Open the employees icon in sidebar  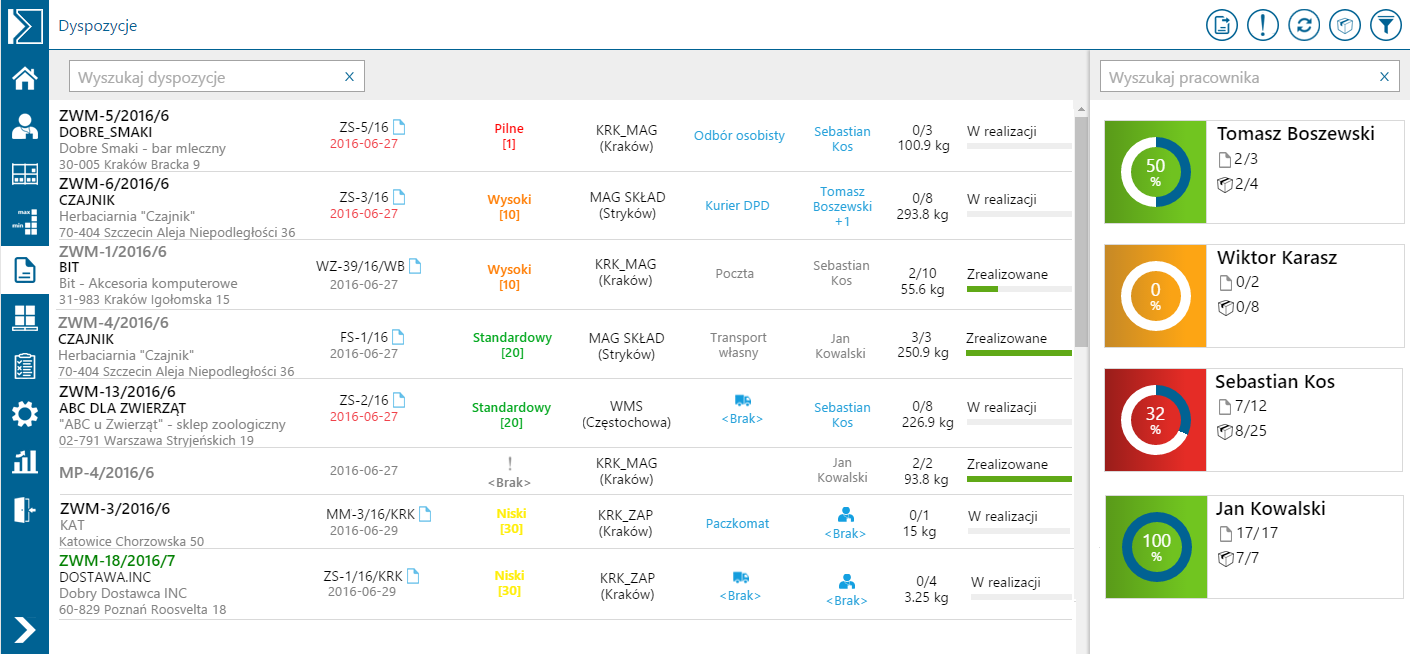(x=24, y=126)
